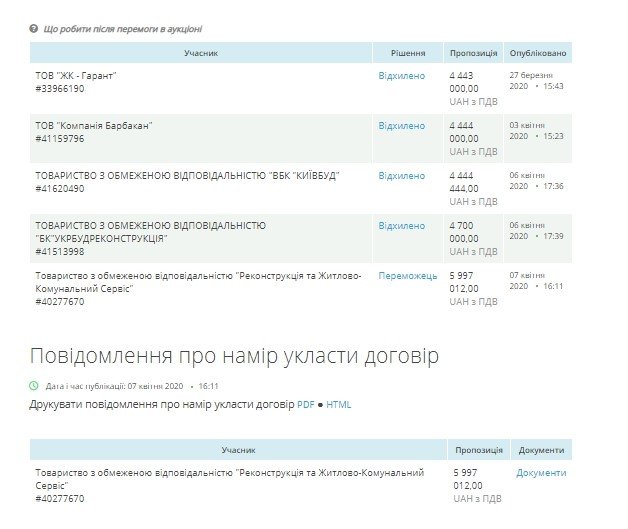
Task: Open the notice in HTML format
Action: click(x=338, y=404)
